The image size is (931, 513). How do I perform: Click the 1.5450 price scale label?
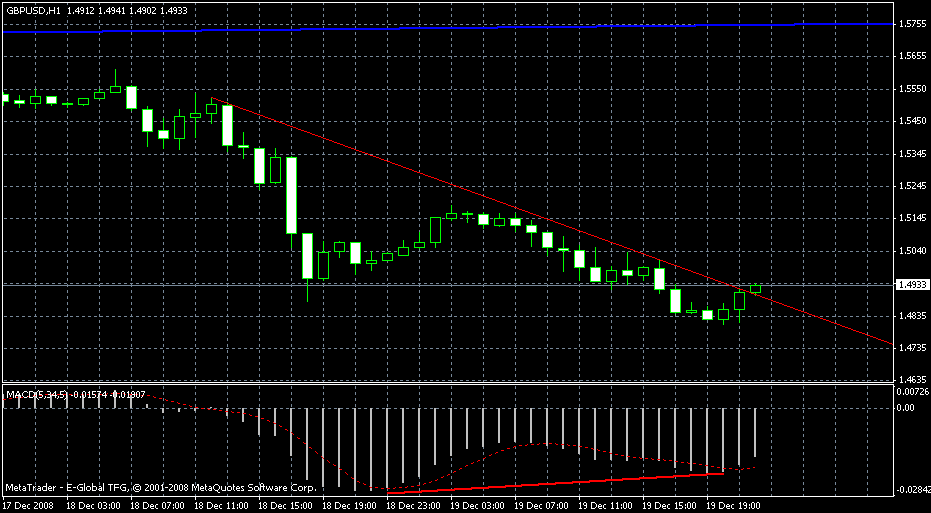(914, 121)
